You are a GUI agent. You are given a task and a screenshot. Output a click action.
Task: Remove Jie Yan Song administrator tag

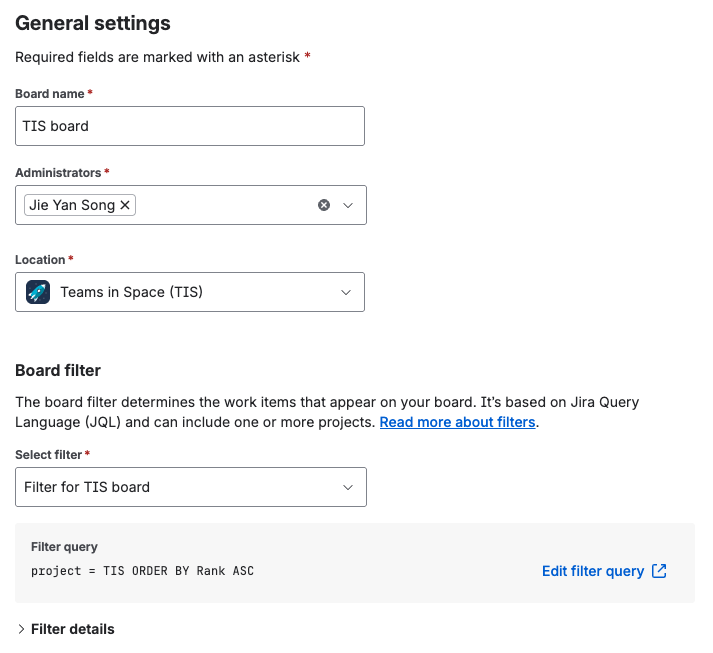click(125, 205)
